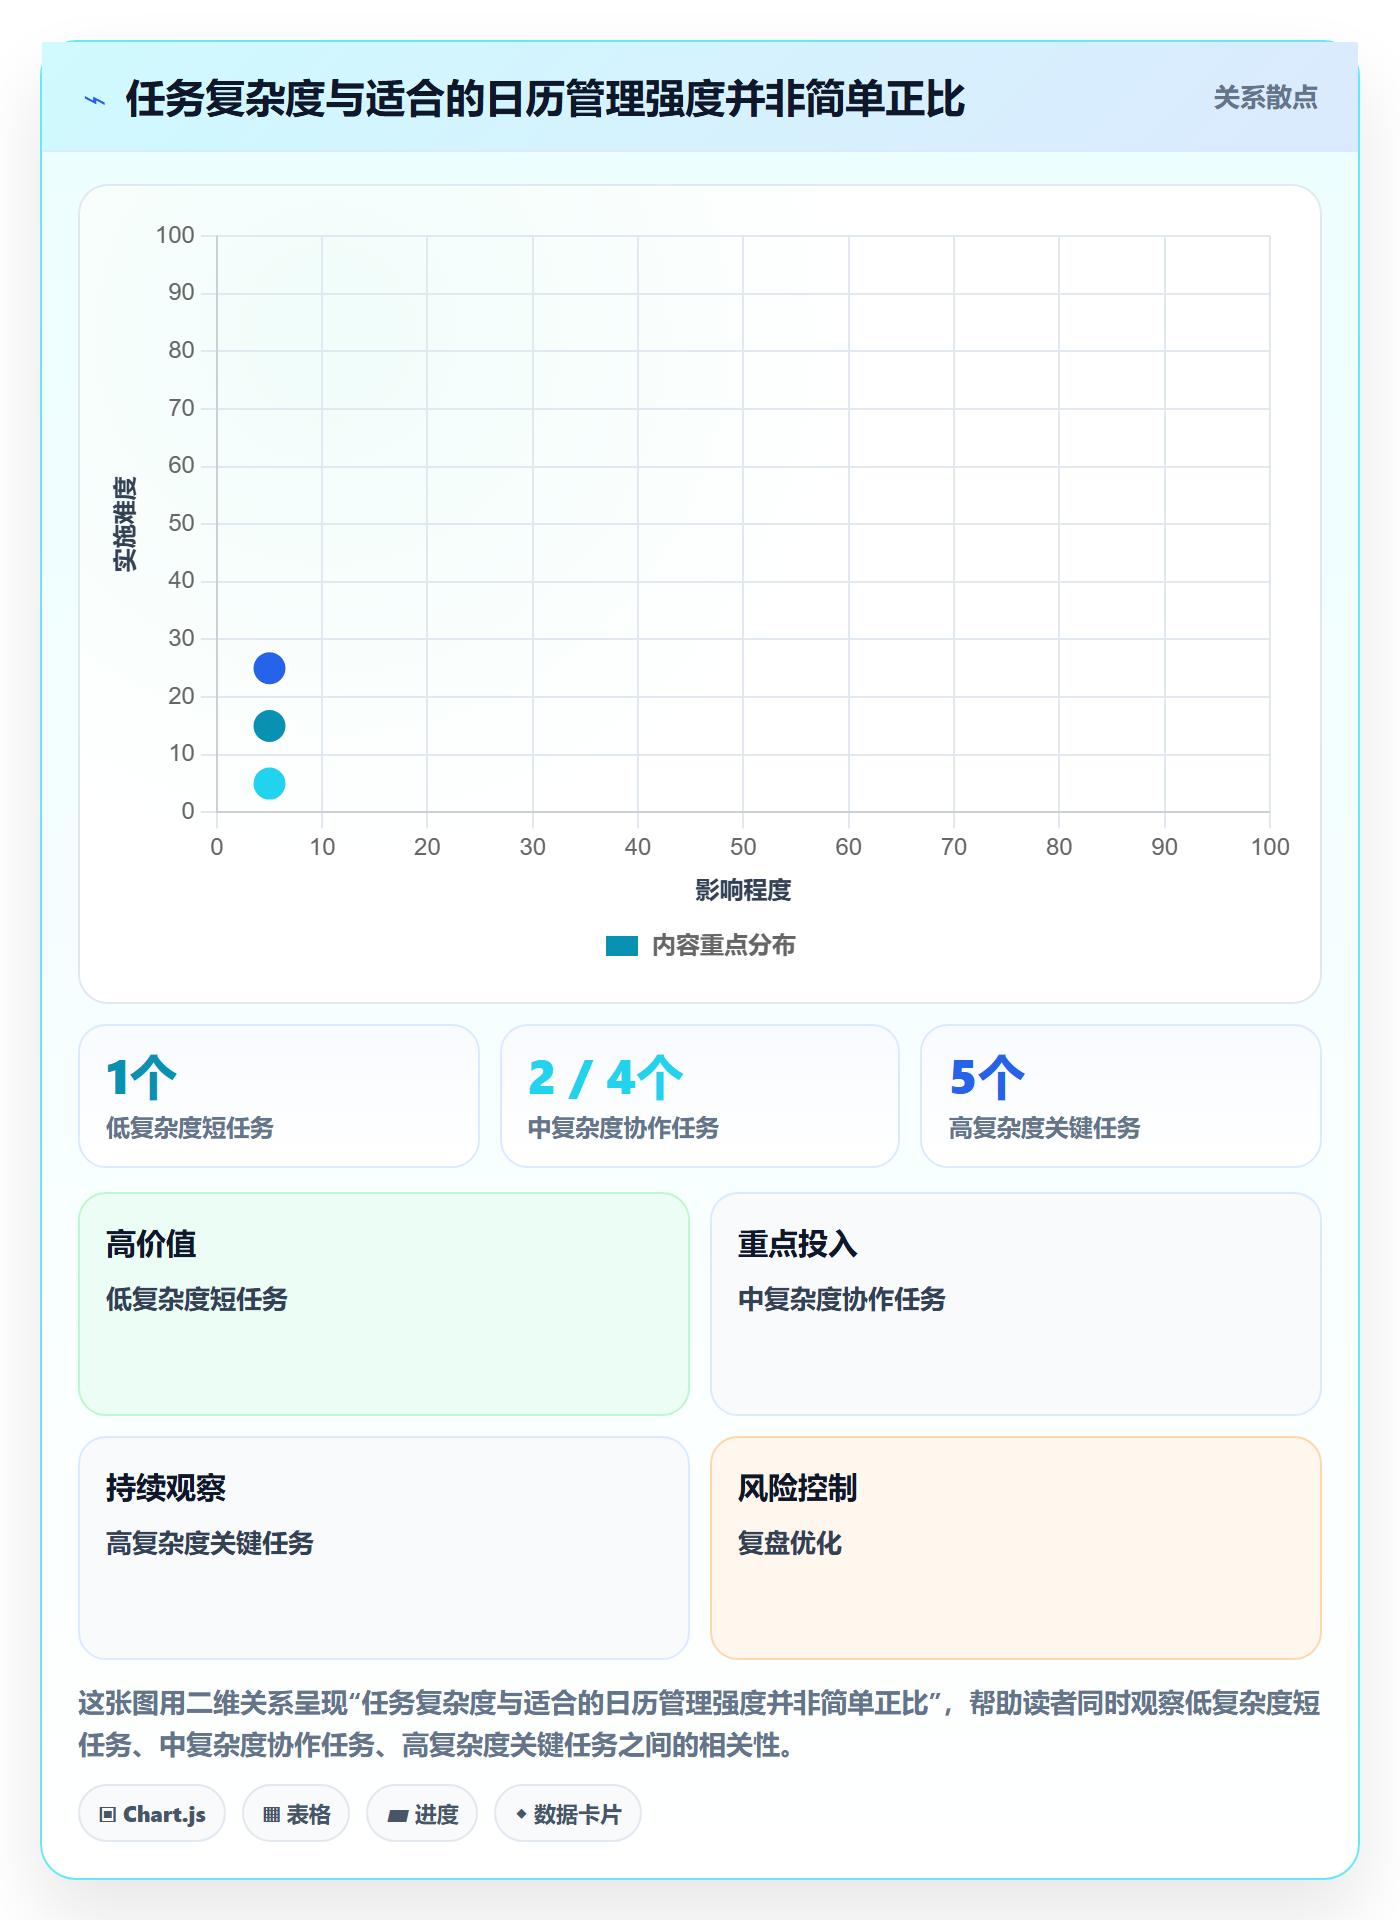Select the 高价值 quadrant card
Viewport: 1400px width, 1920px height.
pyautogui.click(x=384, y=1304)
